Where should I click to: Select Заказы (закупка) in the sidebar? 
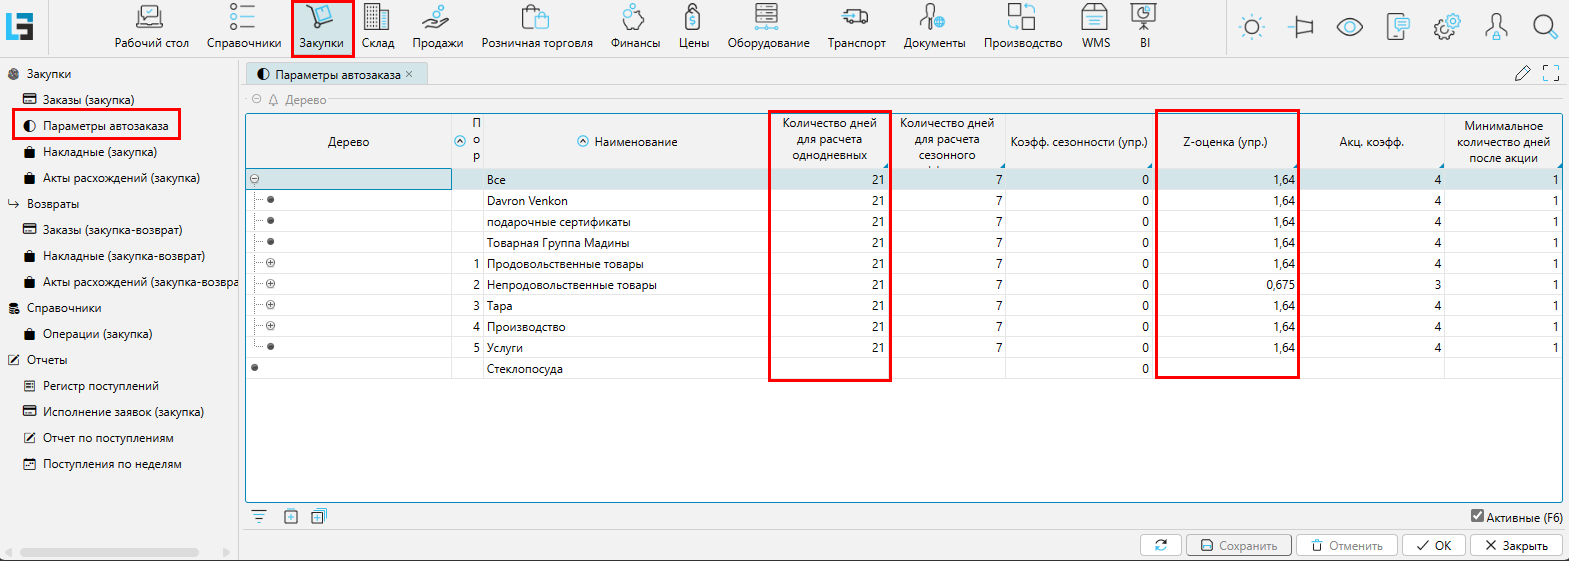pyautogui.click(x=88, y=100)
